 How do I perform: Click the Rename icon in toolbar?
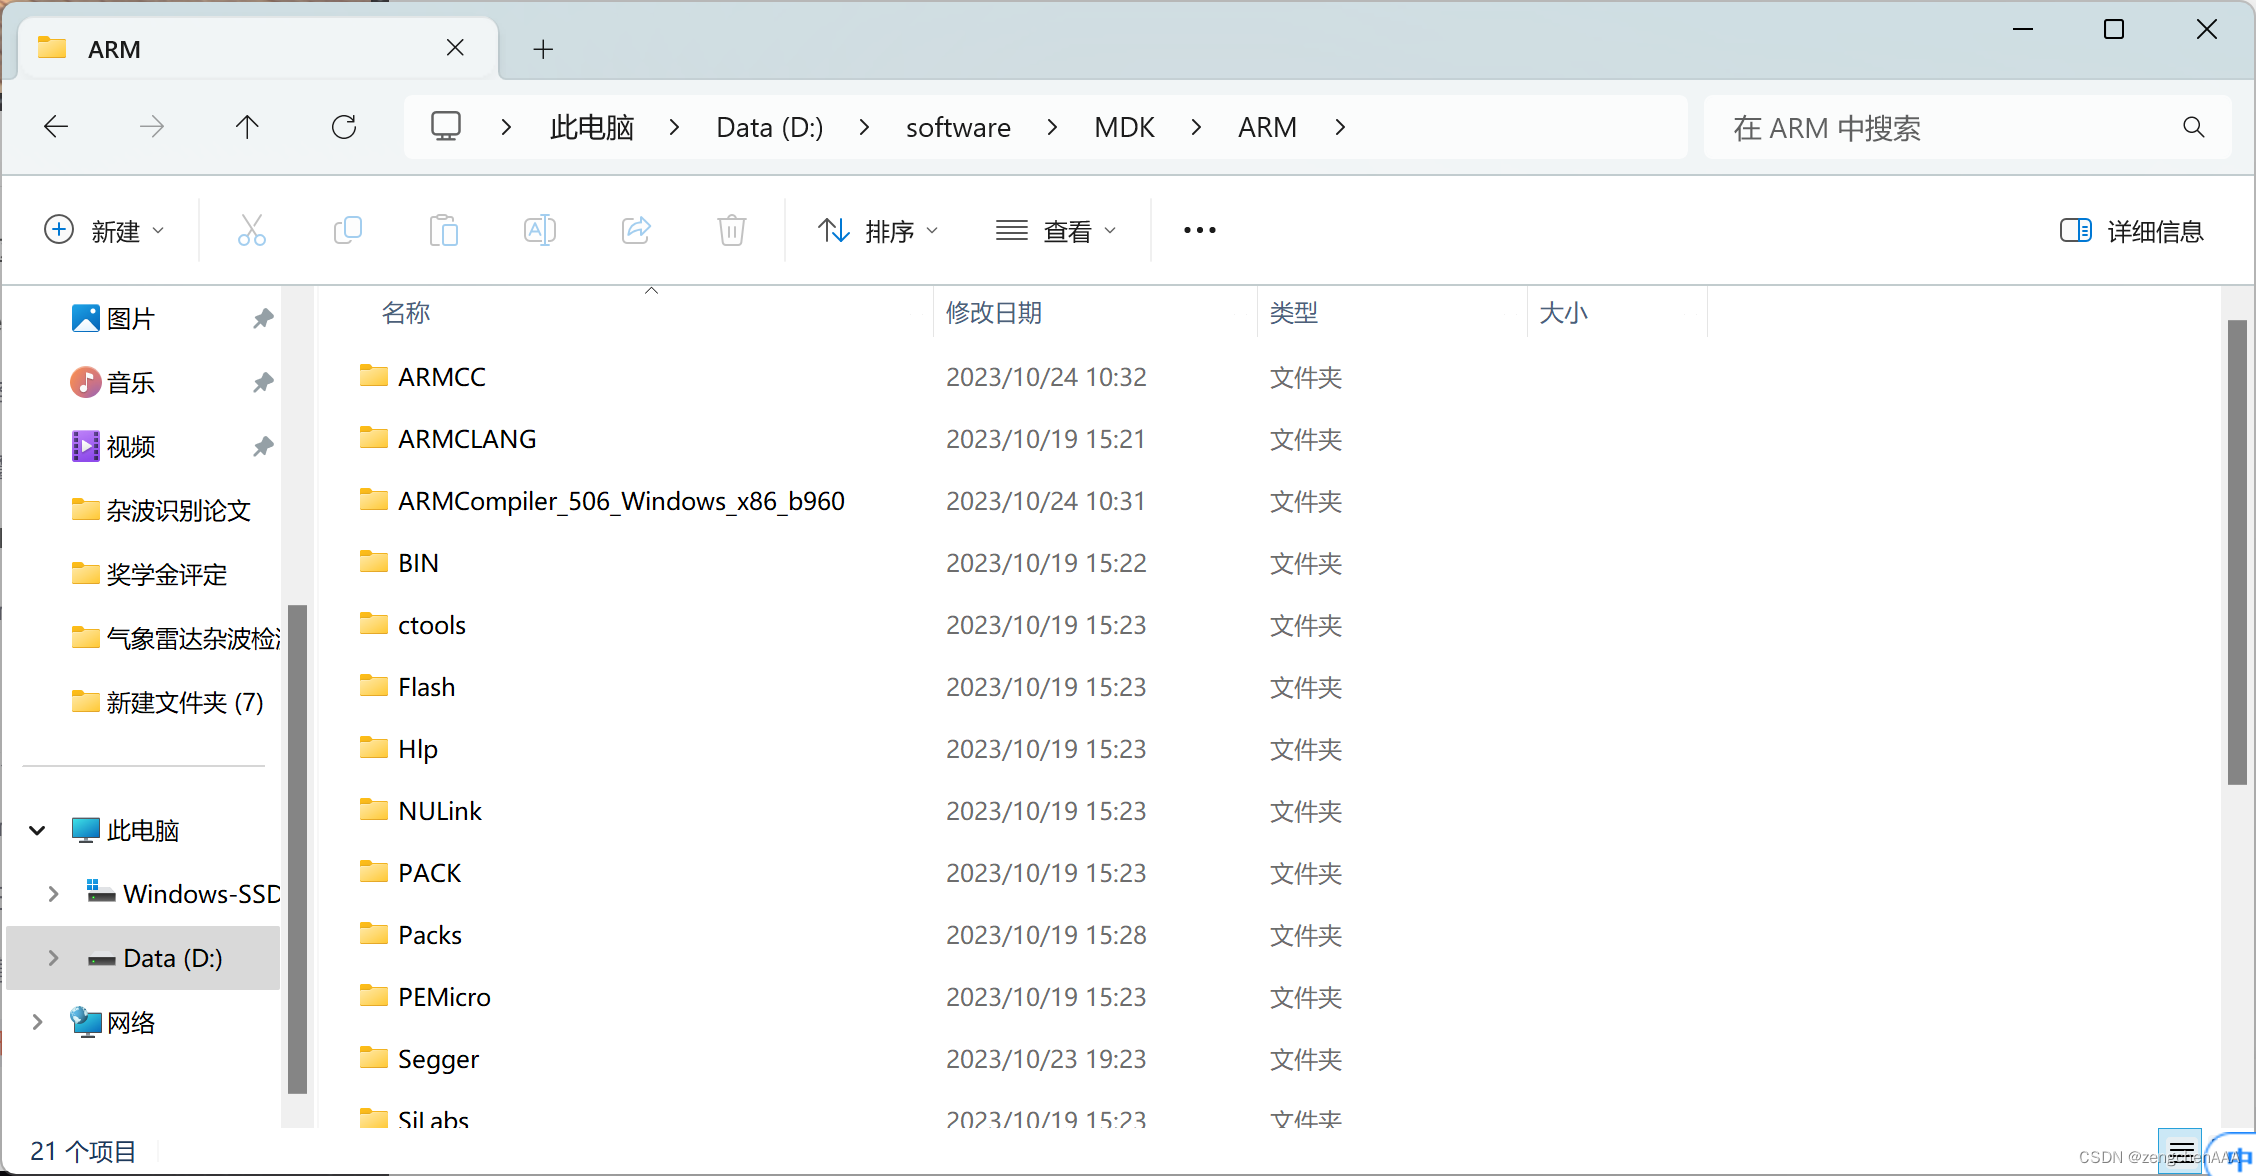[x=539, y=231]
